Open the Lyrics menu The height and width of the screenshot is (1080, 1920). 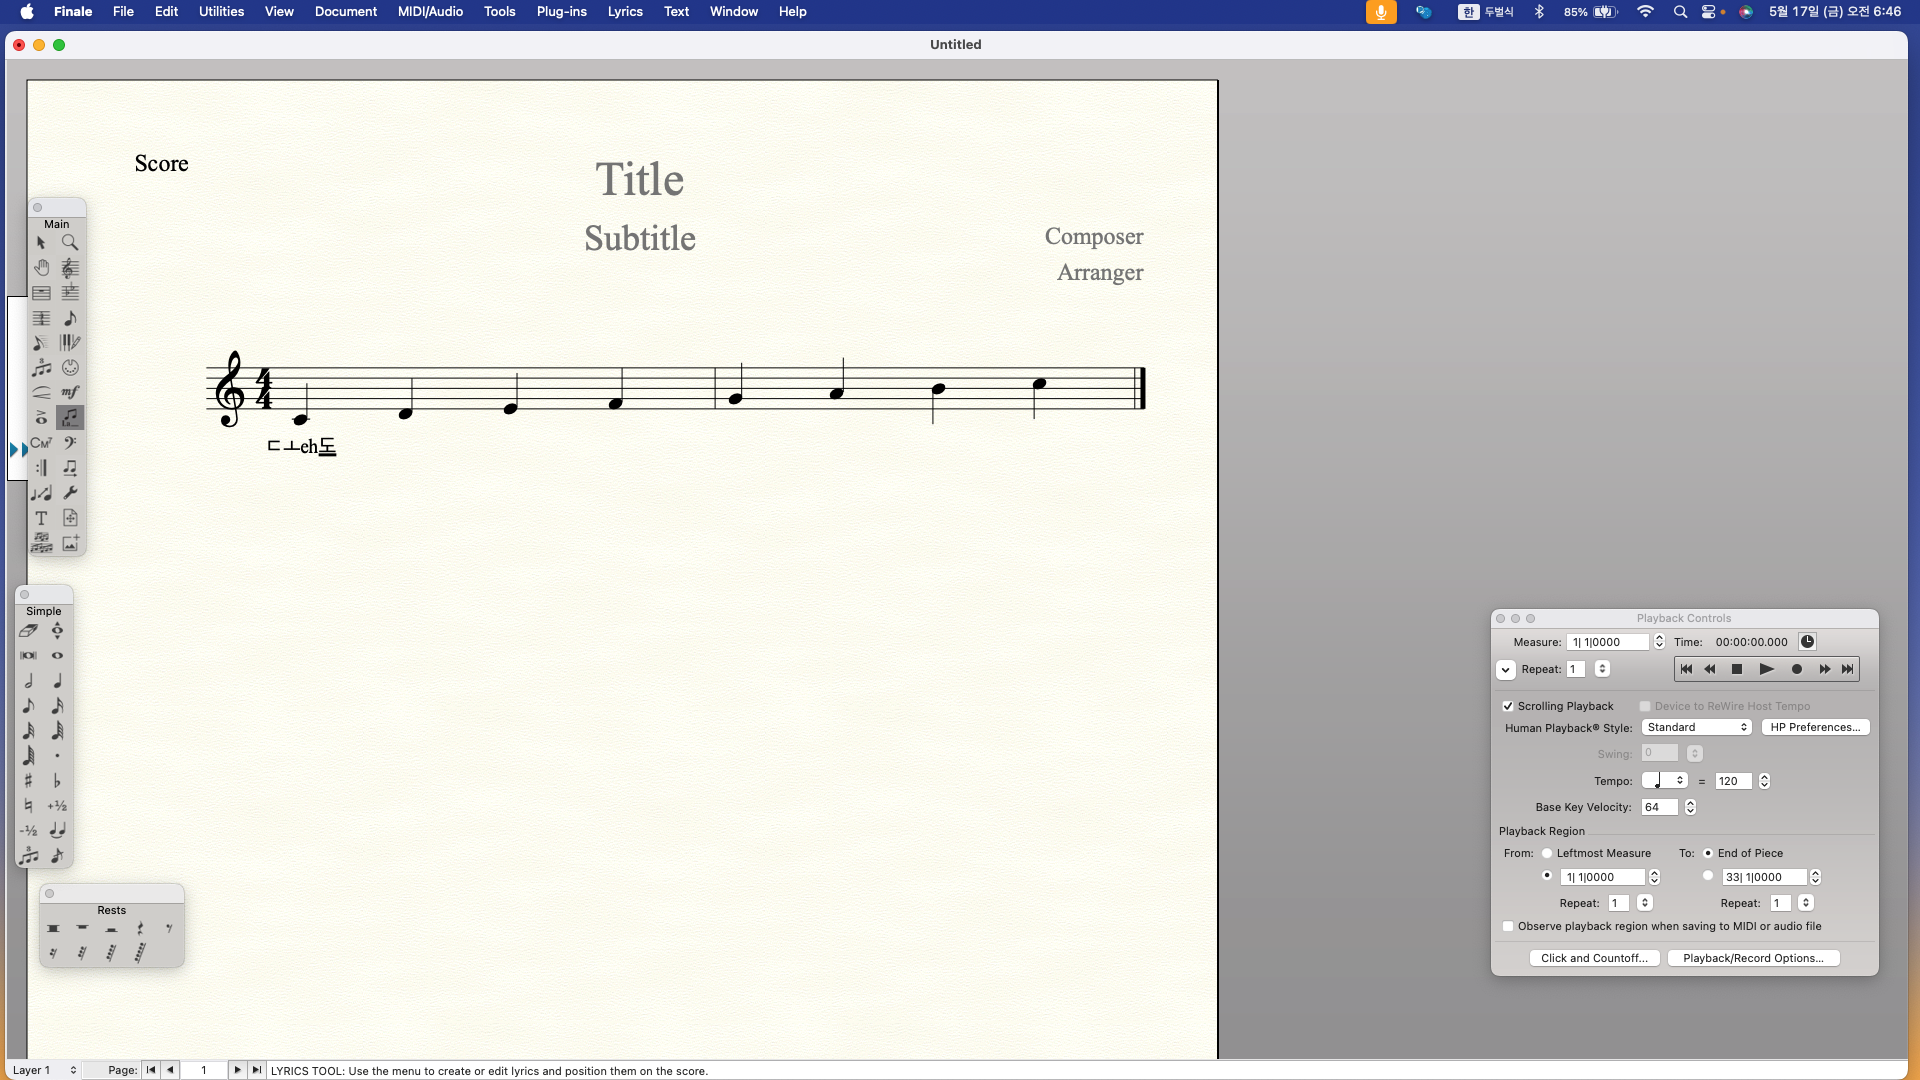pos(625,12)
